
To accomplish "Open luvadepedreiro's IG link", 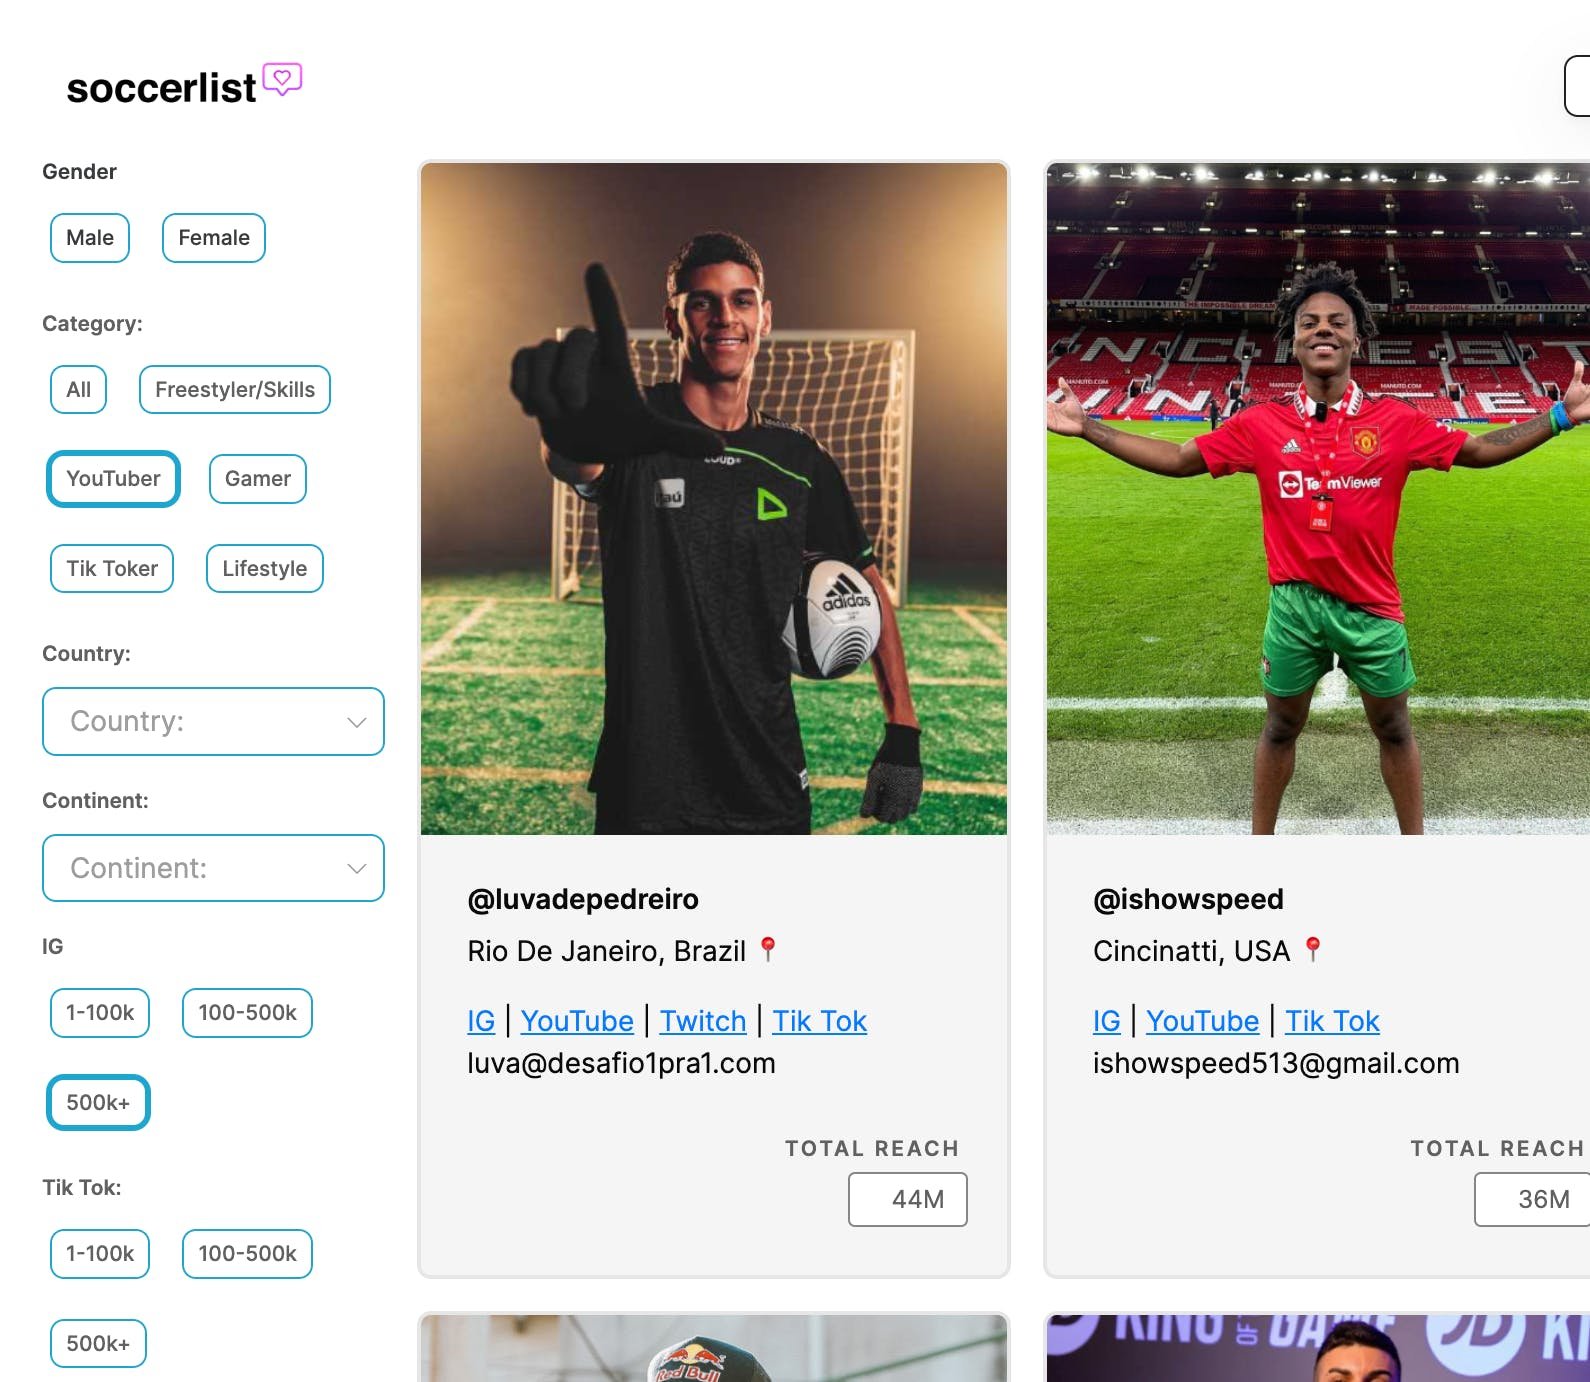I will [x=481, y=1021].
